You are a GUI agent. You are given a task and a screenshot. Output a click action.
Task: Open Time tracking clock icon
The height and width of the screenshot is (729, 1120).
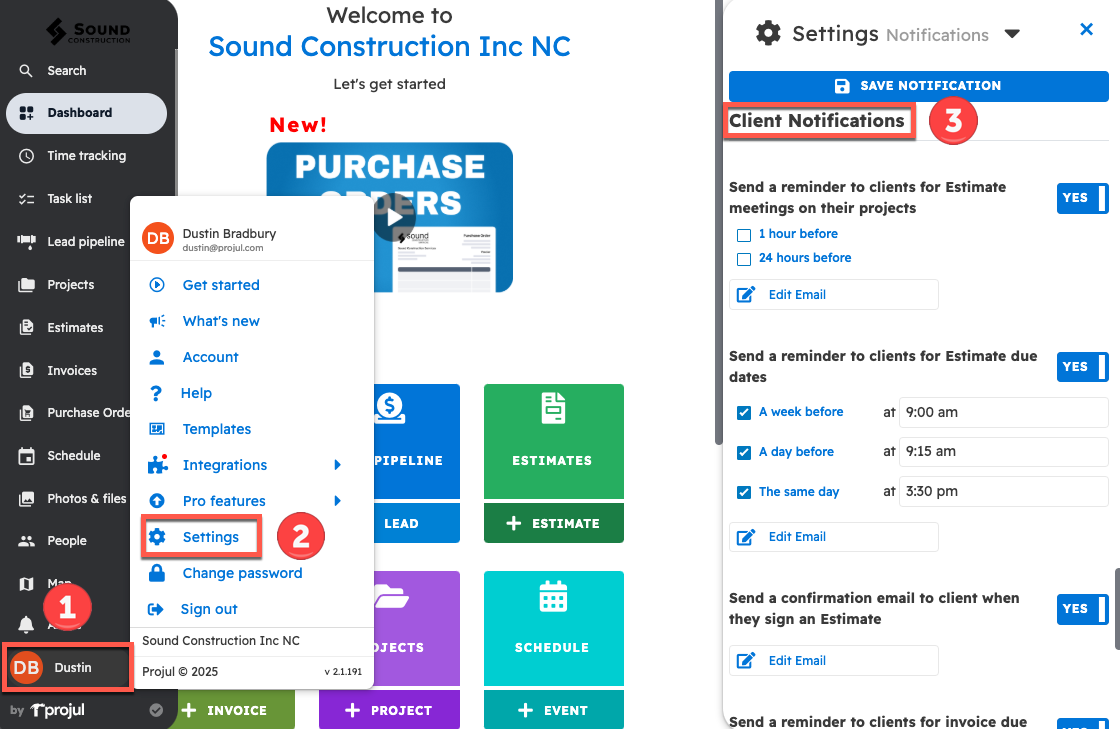click(26, 156)
